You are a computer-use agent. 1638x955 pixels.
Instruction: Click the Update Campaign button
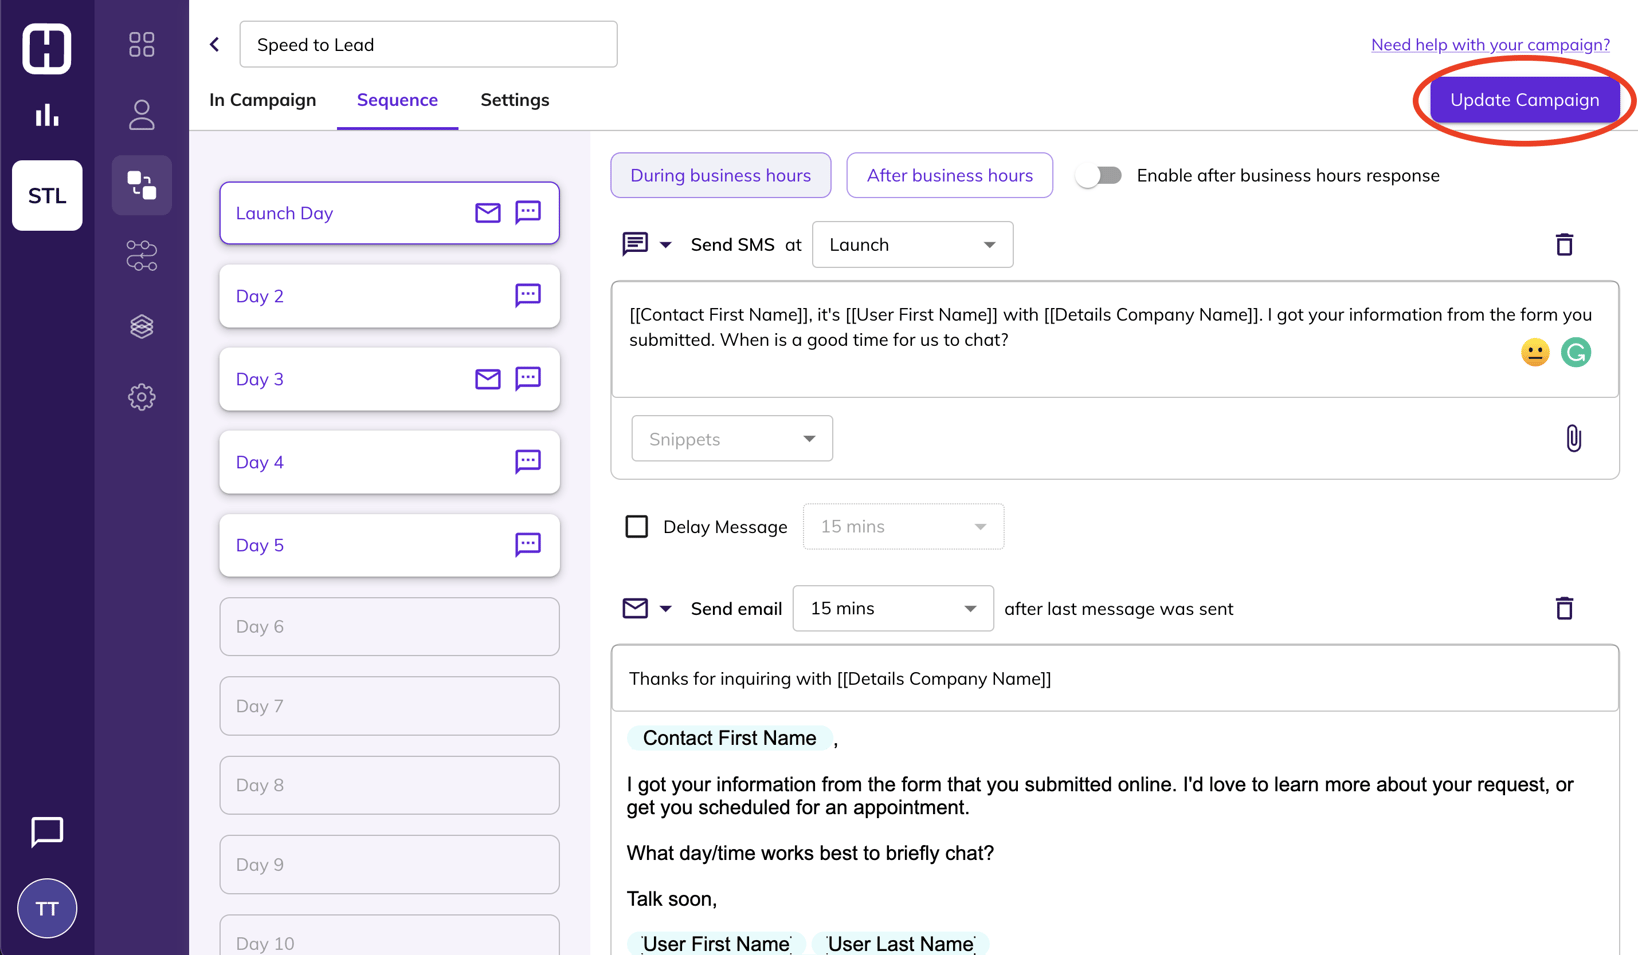(x=1524, y=100)
